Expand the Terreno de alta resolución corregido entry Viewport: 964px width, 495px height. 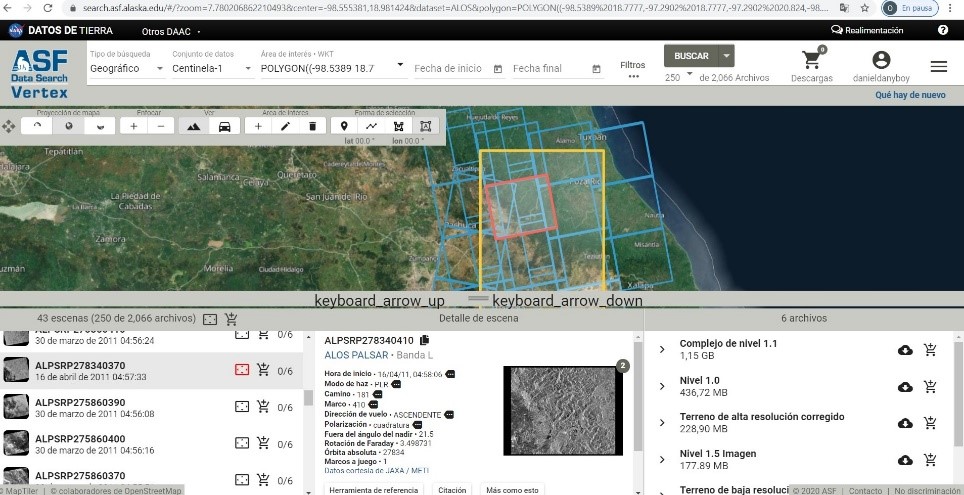(x=662, y=423)
